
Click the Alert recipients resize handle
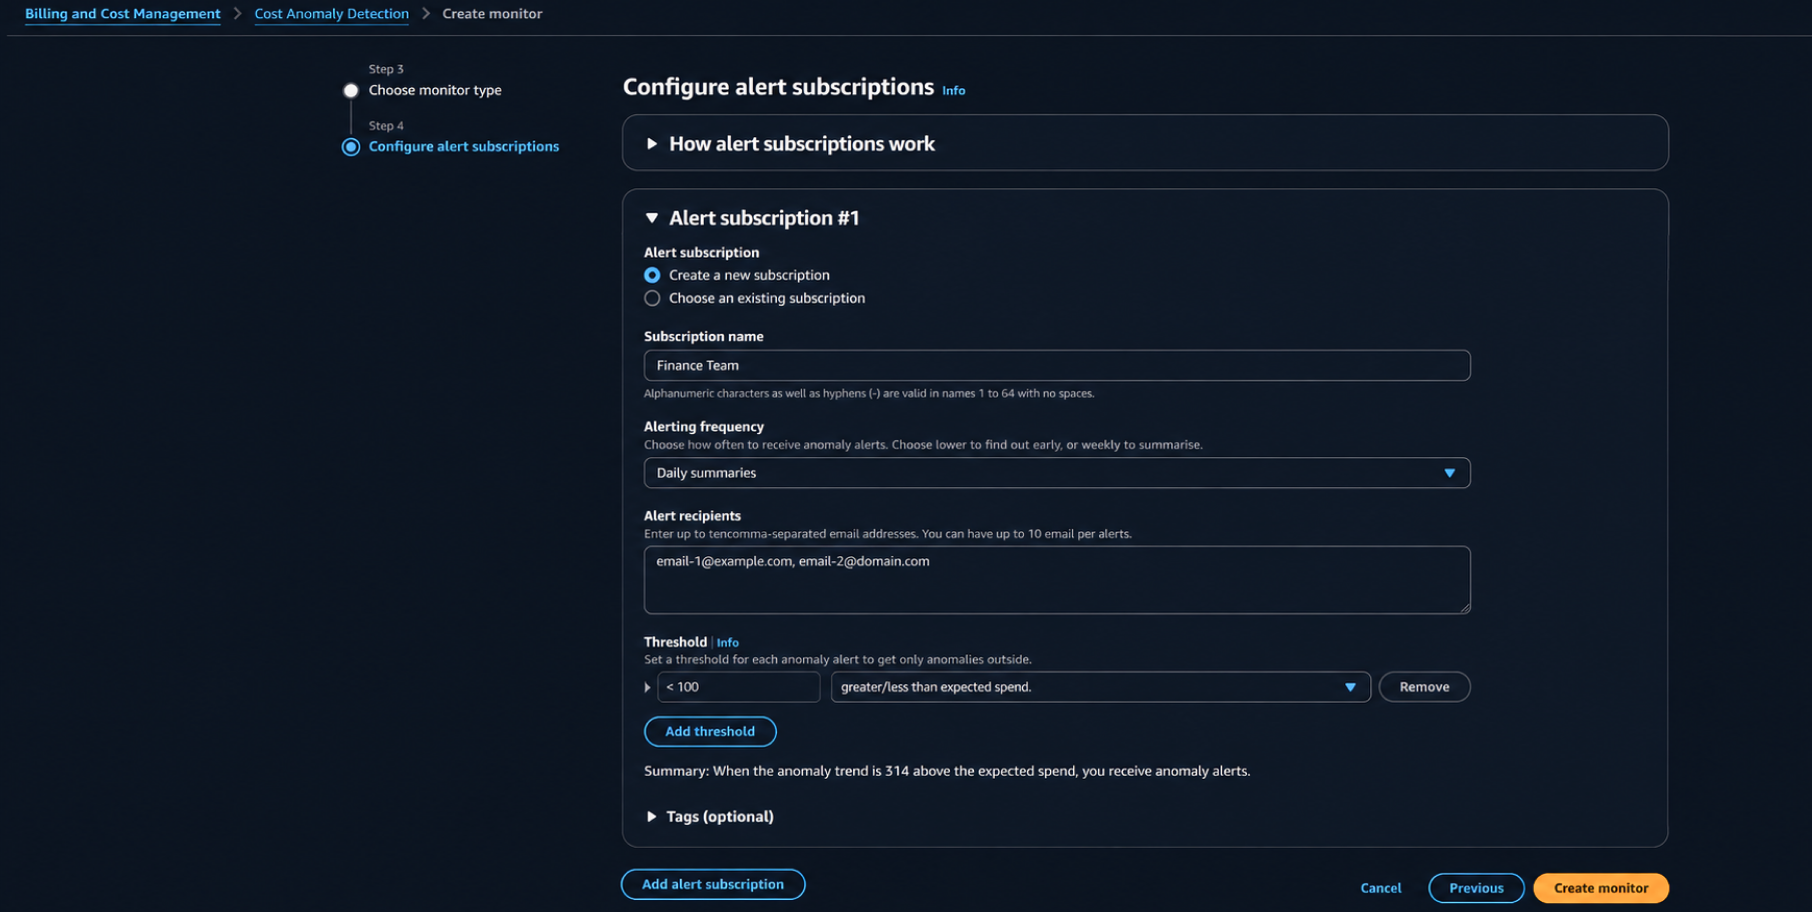click(1465, 608)
